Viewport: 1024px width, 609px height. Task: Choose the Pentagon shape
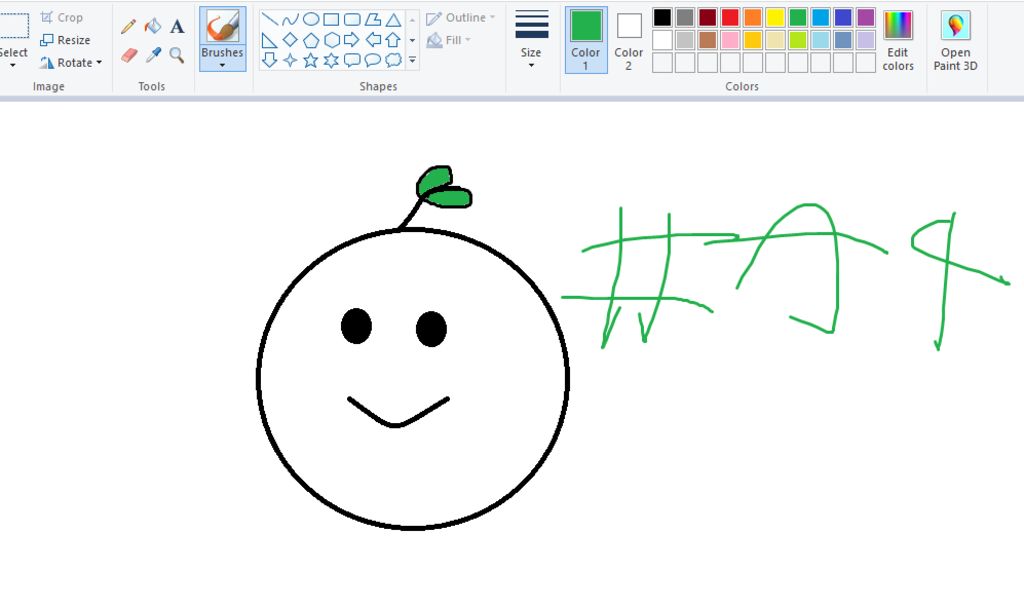click(x=311, y=40)
